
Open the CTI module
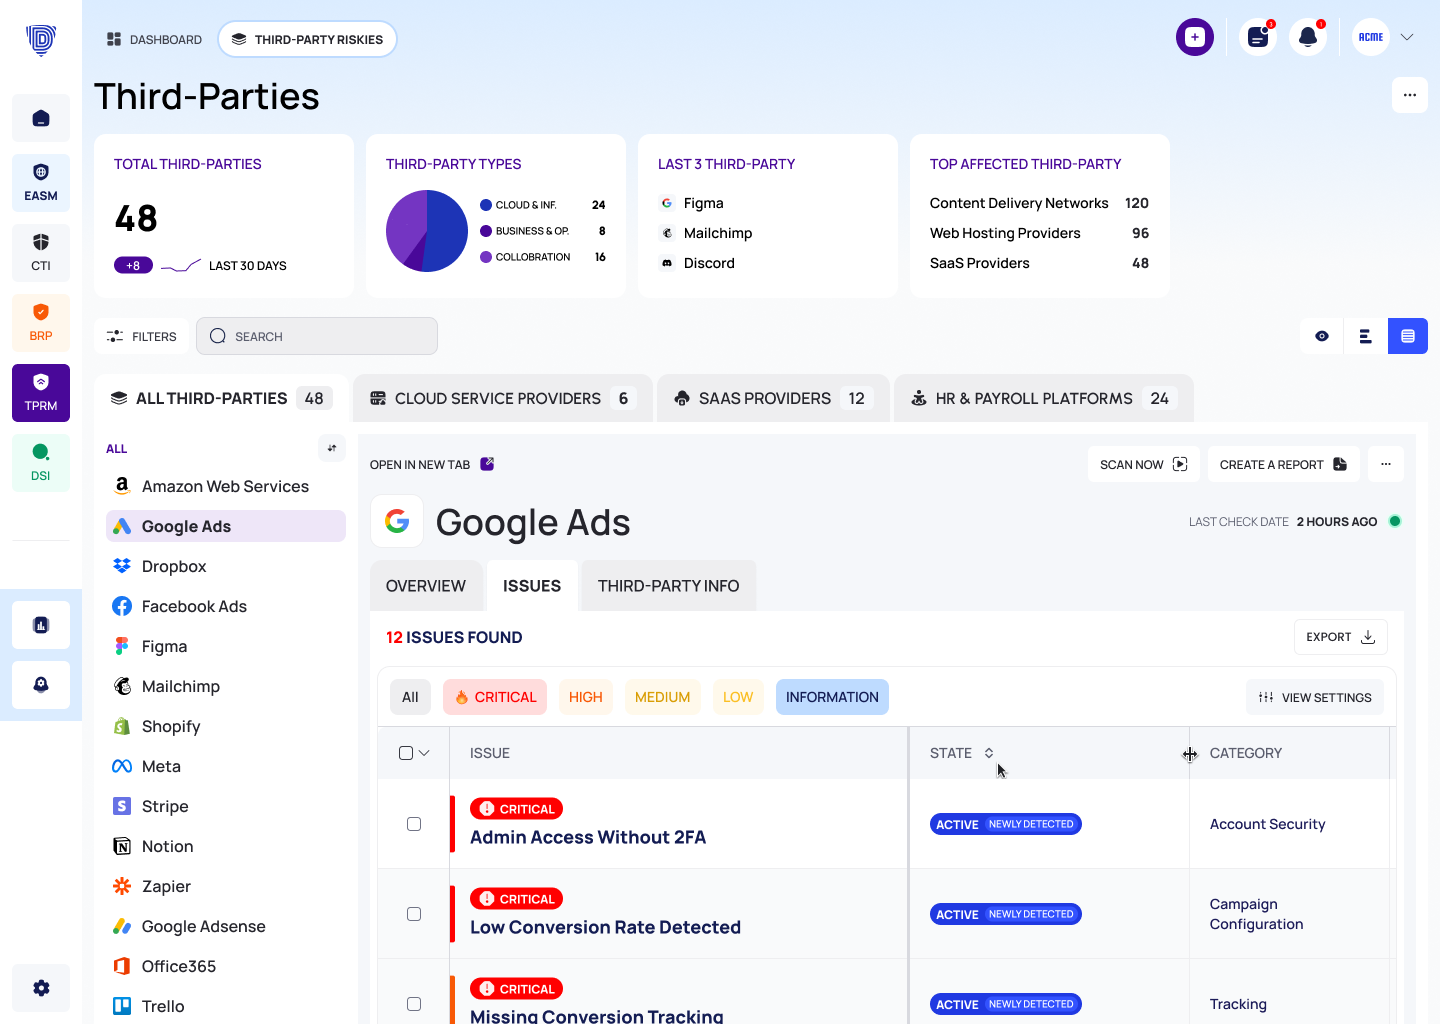(41, 253)
